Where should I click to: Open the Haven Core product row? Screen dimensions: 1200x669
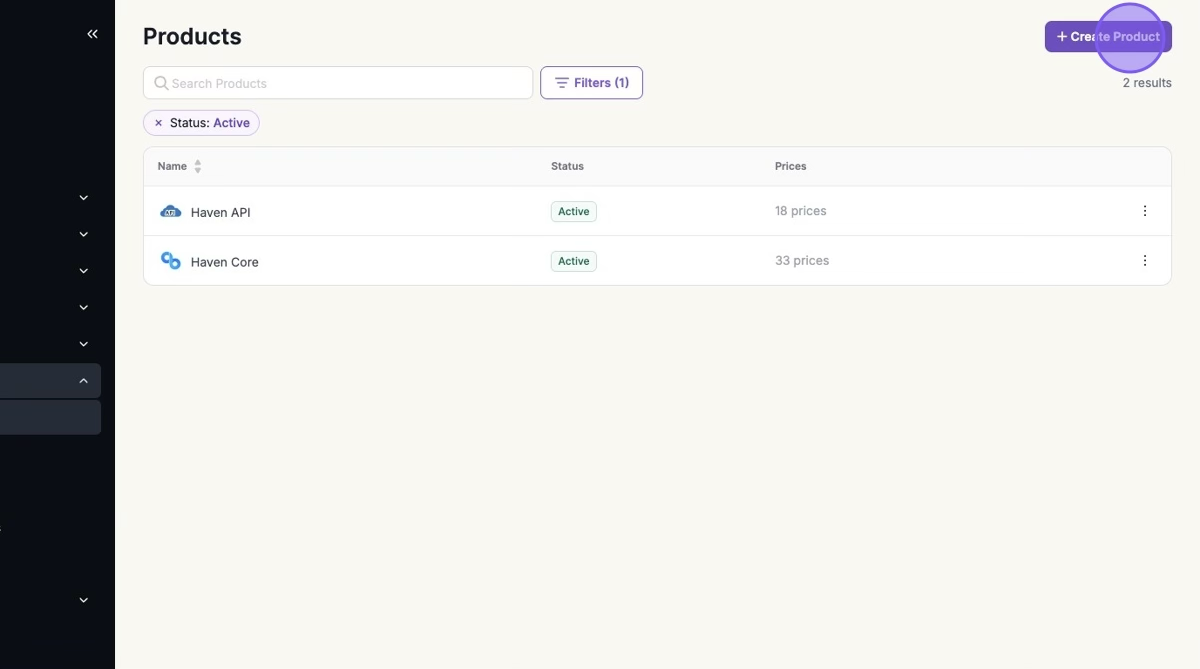[x=225, y=262]
